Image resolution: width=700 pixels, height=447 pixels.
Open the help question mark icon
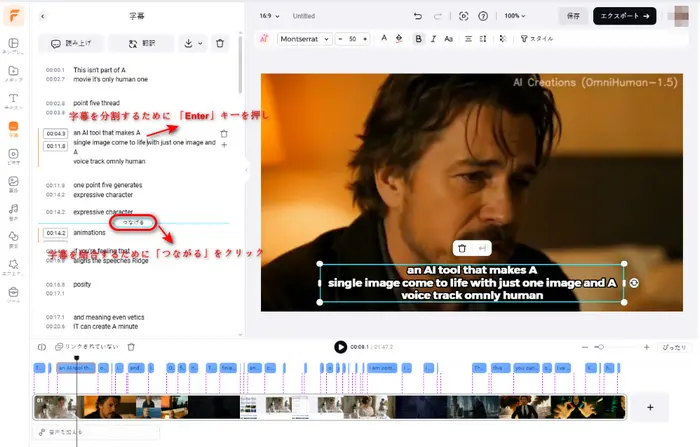pyautogui.click(x=483, y=16)
